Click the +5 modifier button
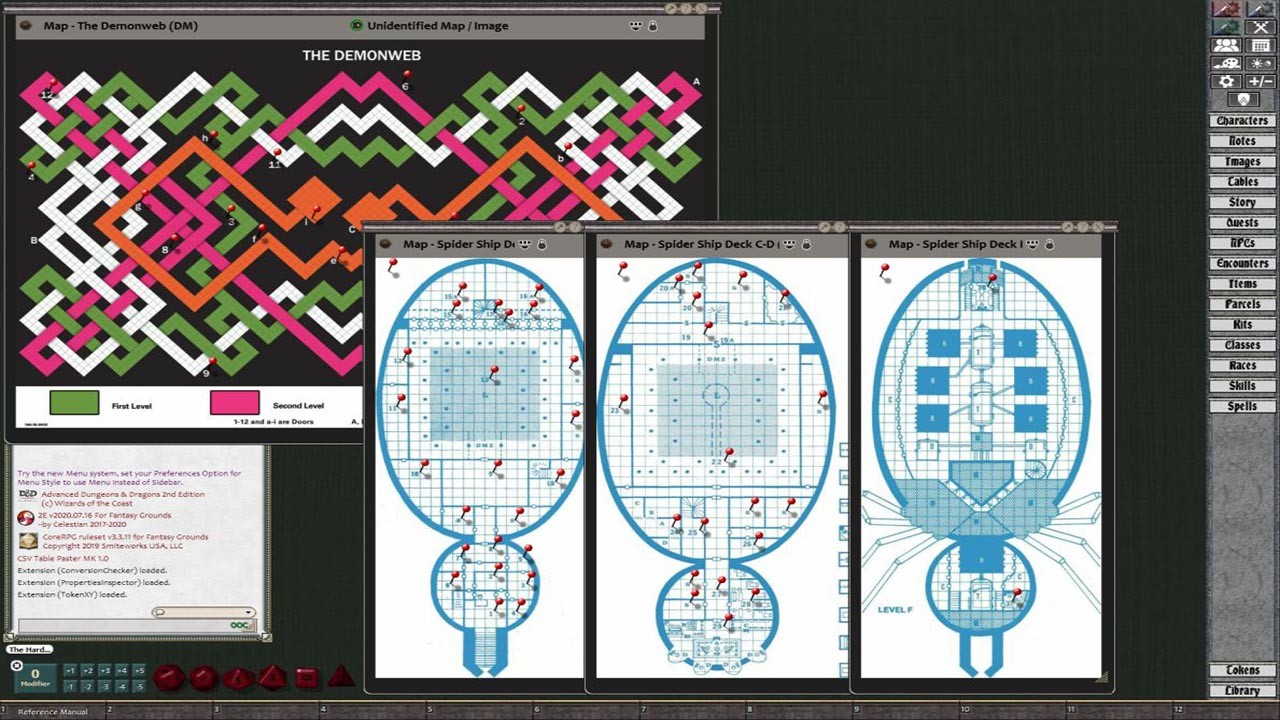 tap(140, 670)
